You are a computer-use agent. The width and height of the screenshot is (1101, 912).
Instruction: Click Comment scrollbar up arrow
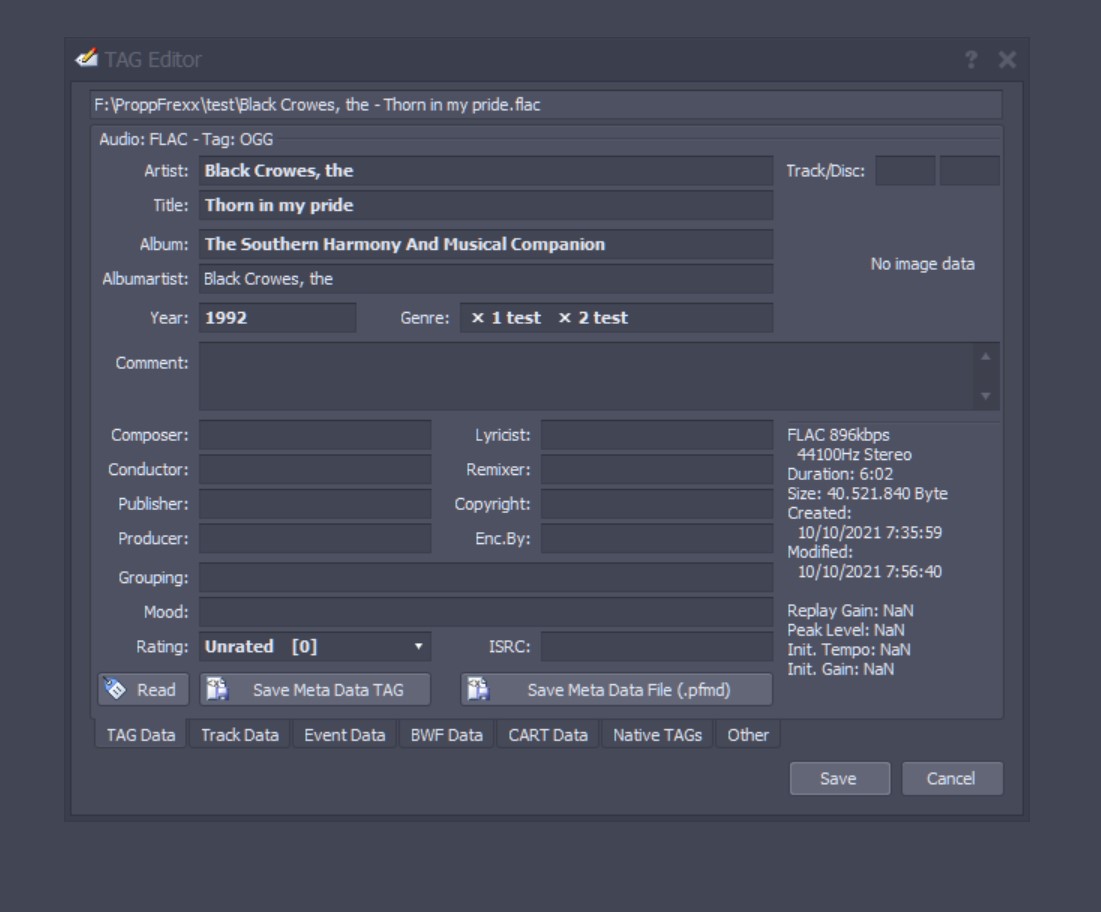coord(986,356)
